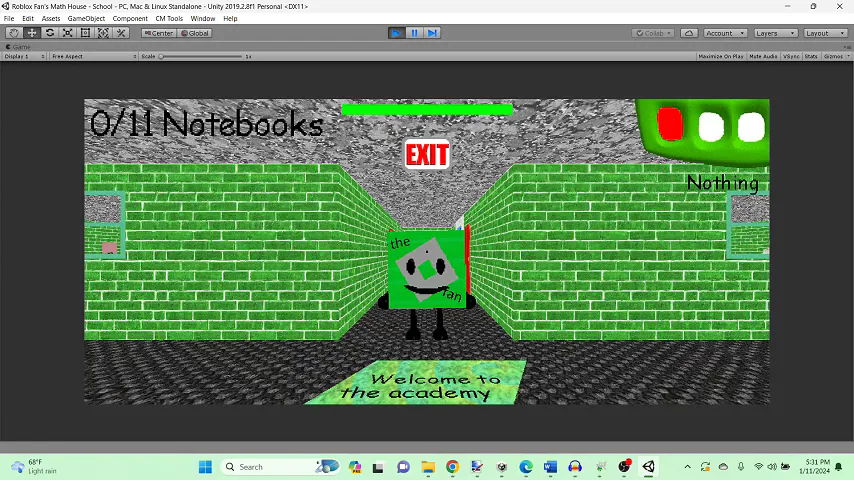Open the notification bell icon

click(839, 467)
